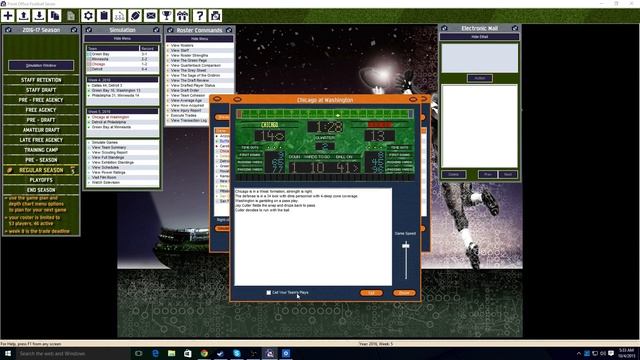
Task: Select the FREE AGENCY stage
Action: tap(41, 110)
